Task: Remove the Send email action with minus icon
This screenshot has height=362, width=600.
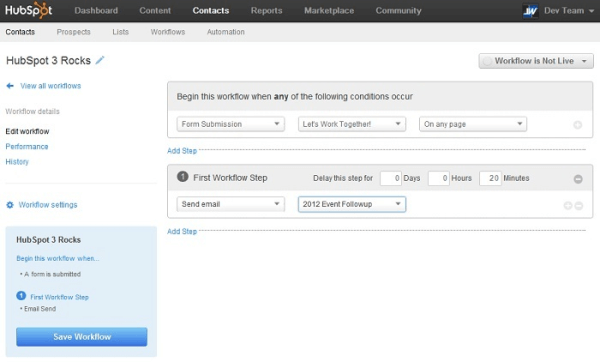Action: pos(579,205)
